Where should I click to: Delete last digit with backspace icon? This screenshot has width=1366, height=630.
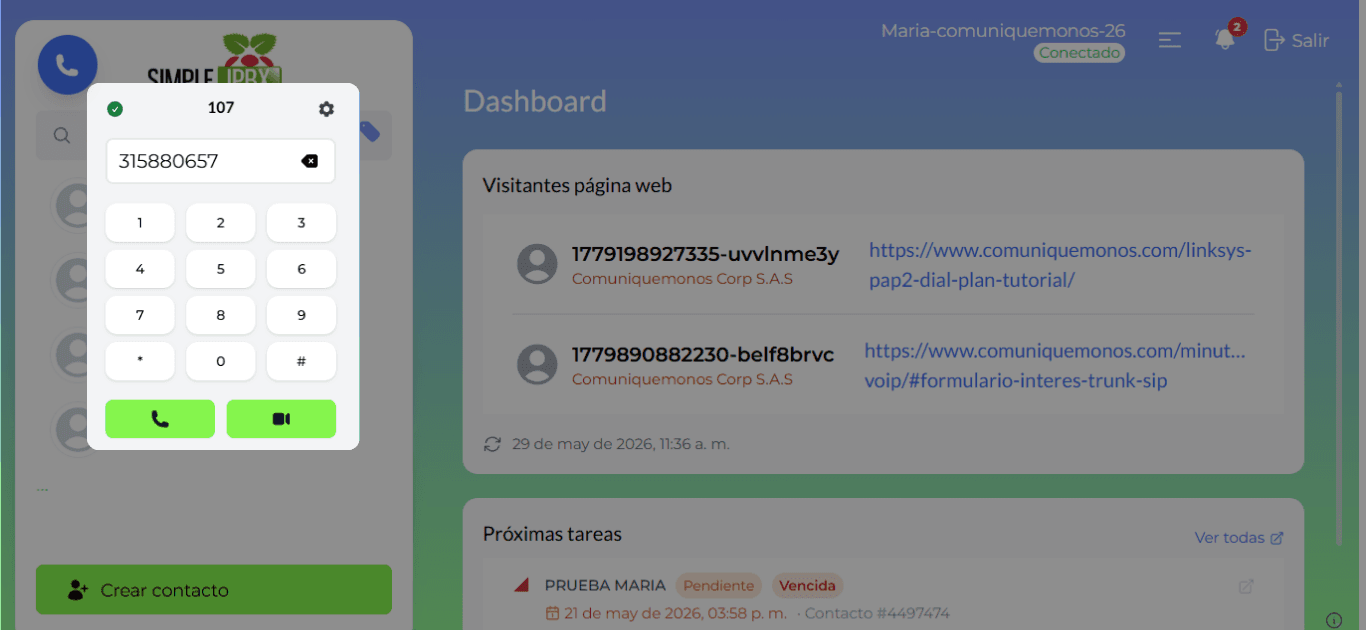coord(310,161)
